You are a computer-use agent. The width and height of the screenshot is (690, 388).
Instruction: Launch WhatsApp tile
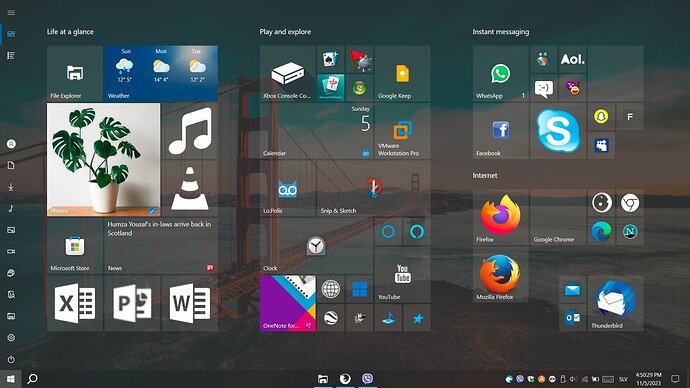(501, 73)
